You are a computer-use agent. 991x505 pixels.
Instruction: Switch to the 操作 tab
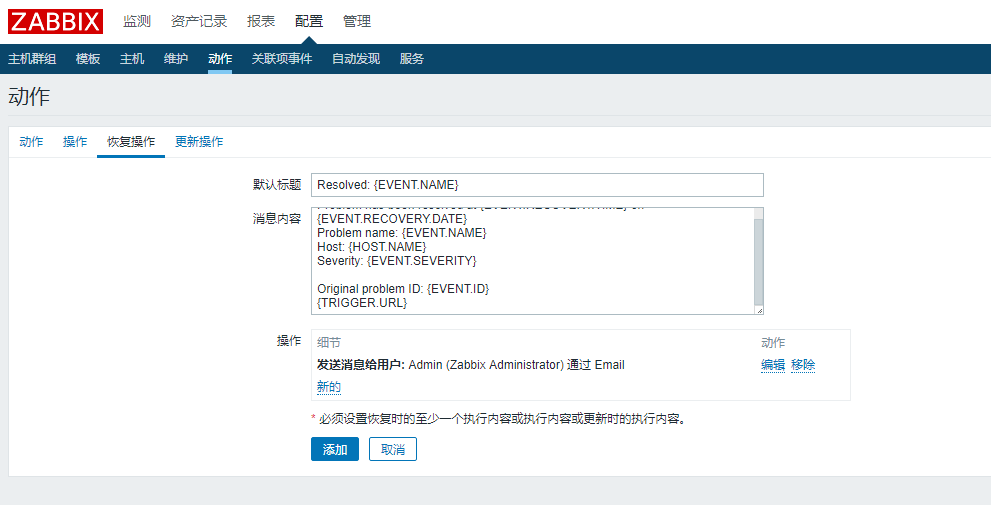(x=75, y=142)
